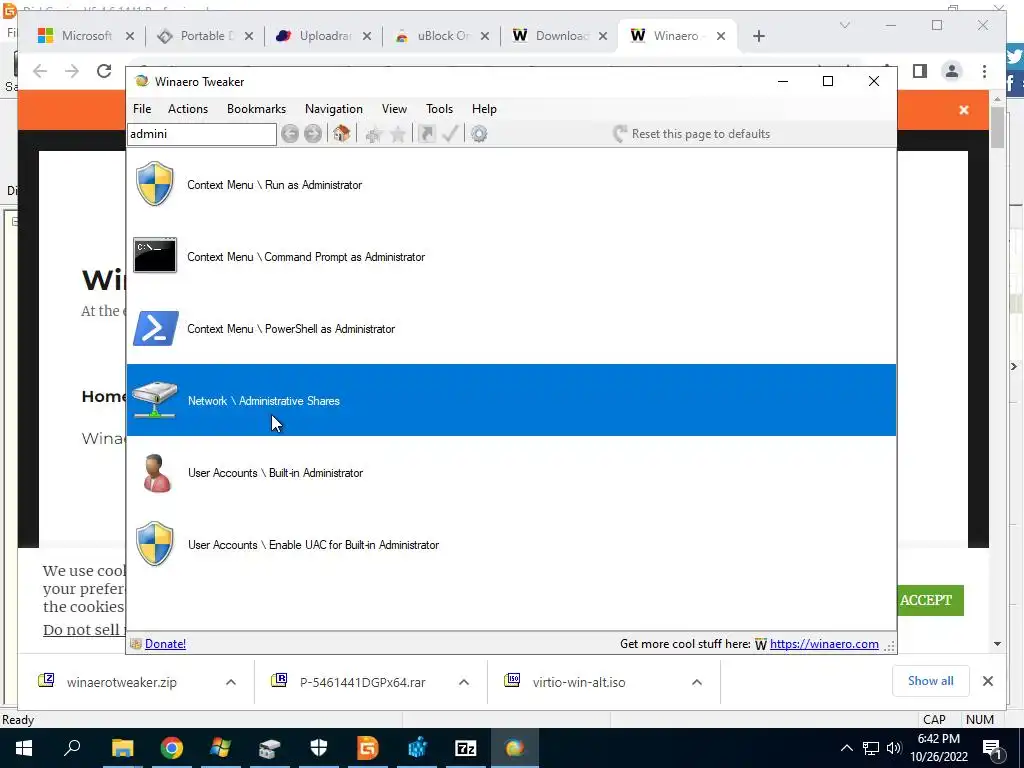The image size is (1024, 768).
Task: Click Show all downloads button
Action: (931, 681)
